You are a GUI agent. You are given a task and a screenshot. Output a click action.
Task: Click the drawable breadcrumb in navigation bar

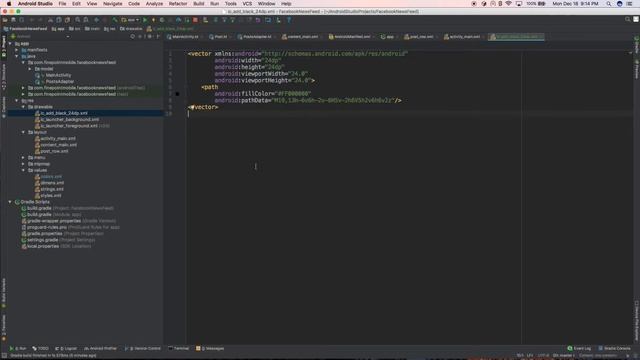(131, 29)
